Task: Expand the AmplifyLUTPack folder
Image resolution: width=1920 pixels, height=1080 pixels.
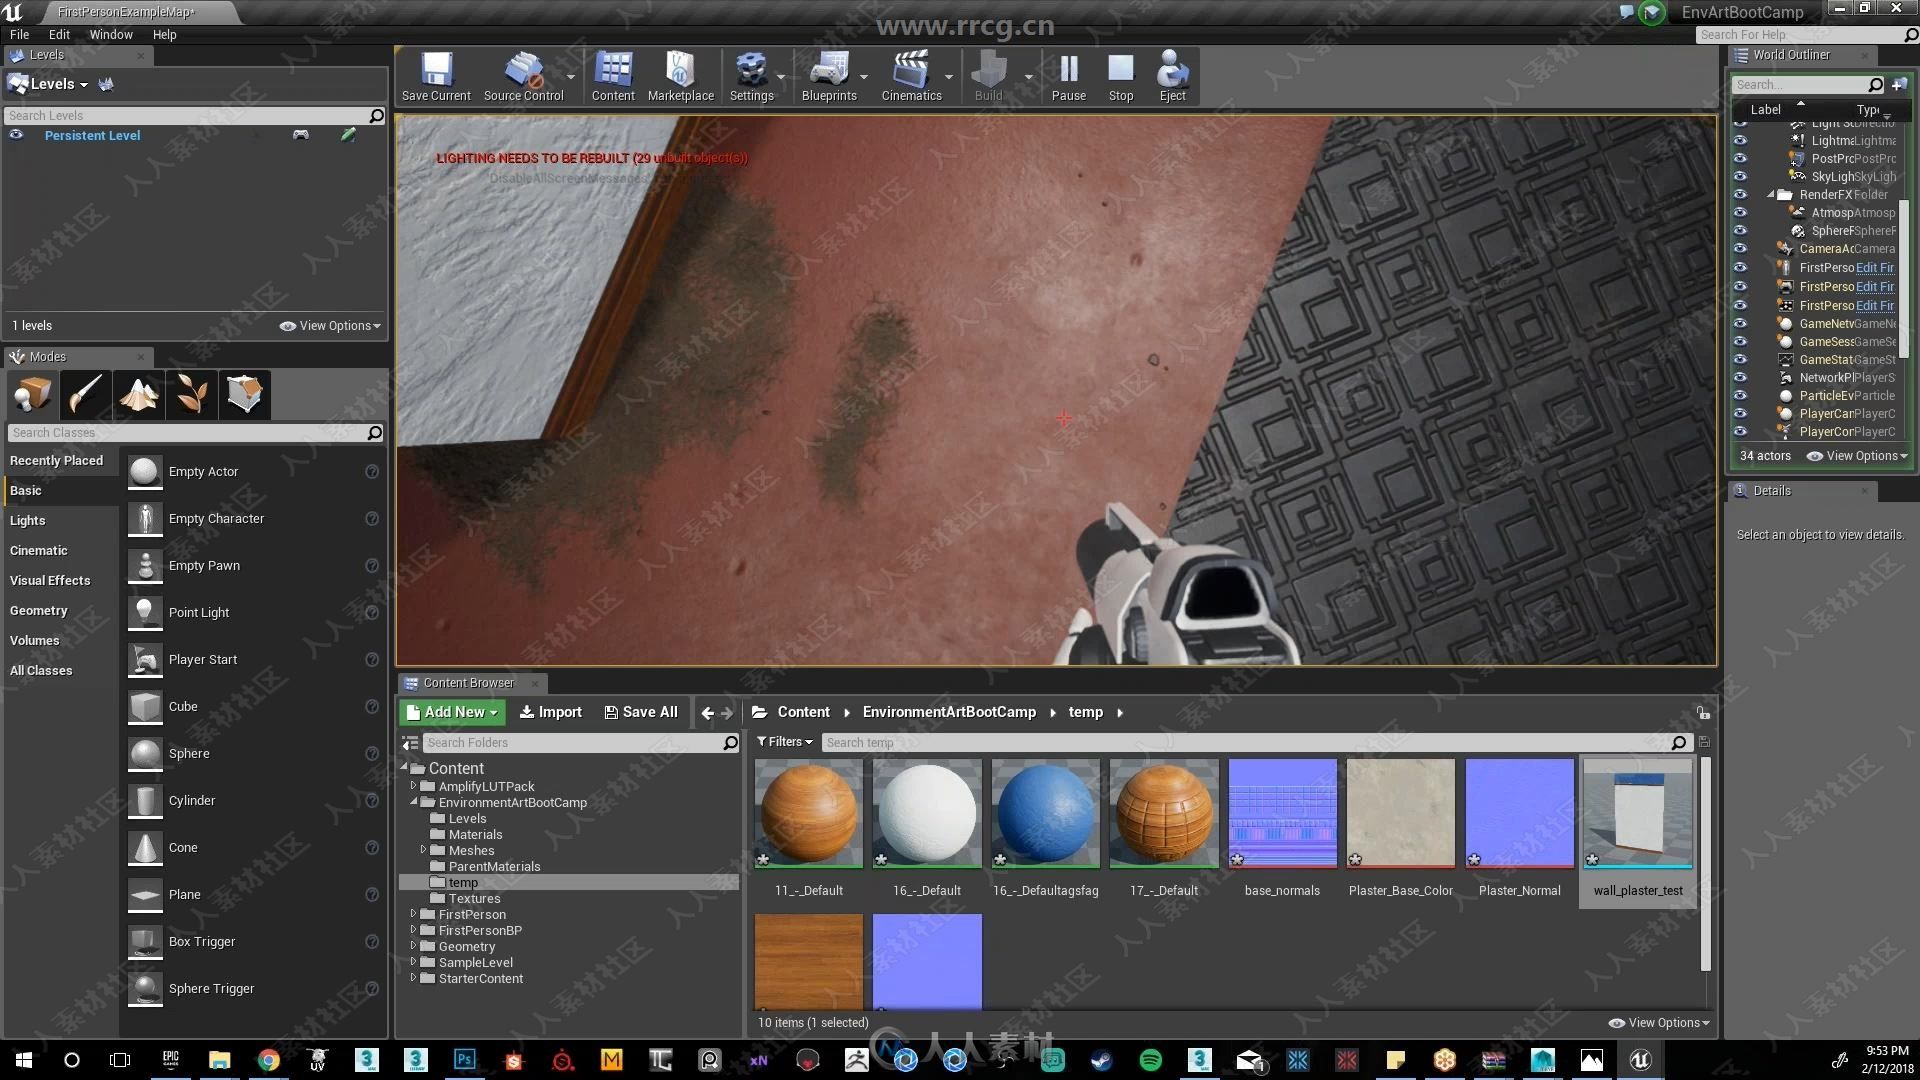Action: pos(413,786)
